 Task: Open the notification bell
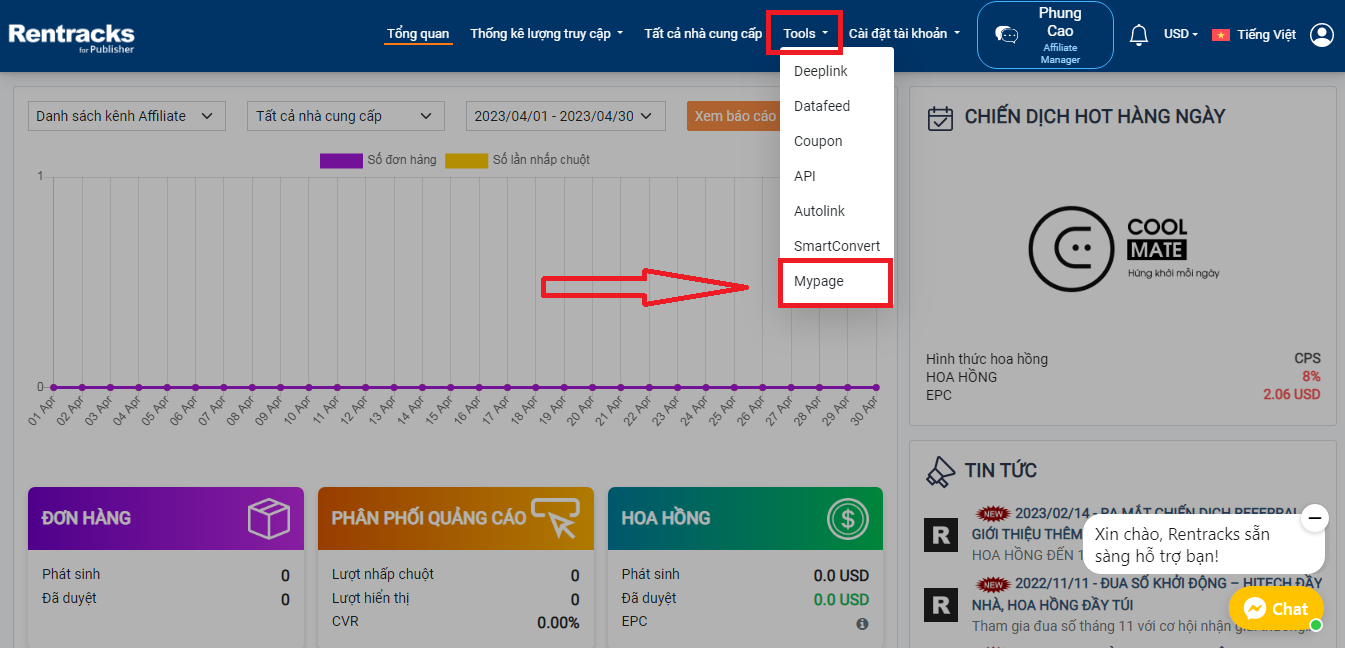pos(1138,33)
